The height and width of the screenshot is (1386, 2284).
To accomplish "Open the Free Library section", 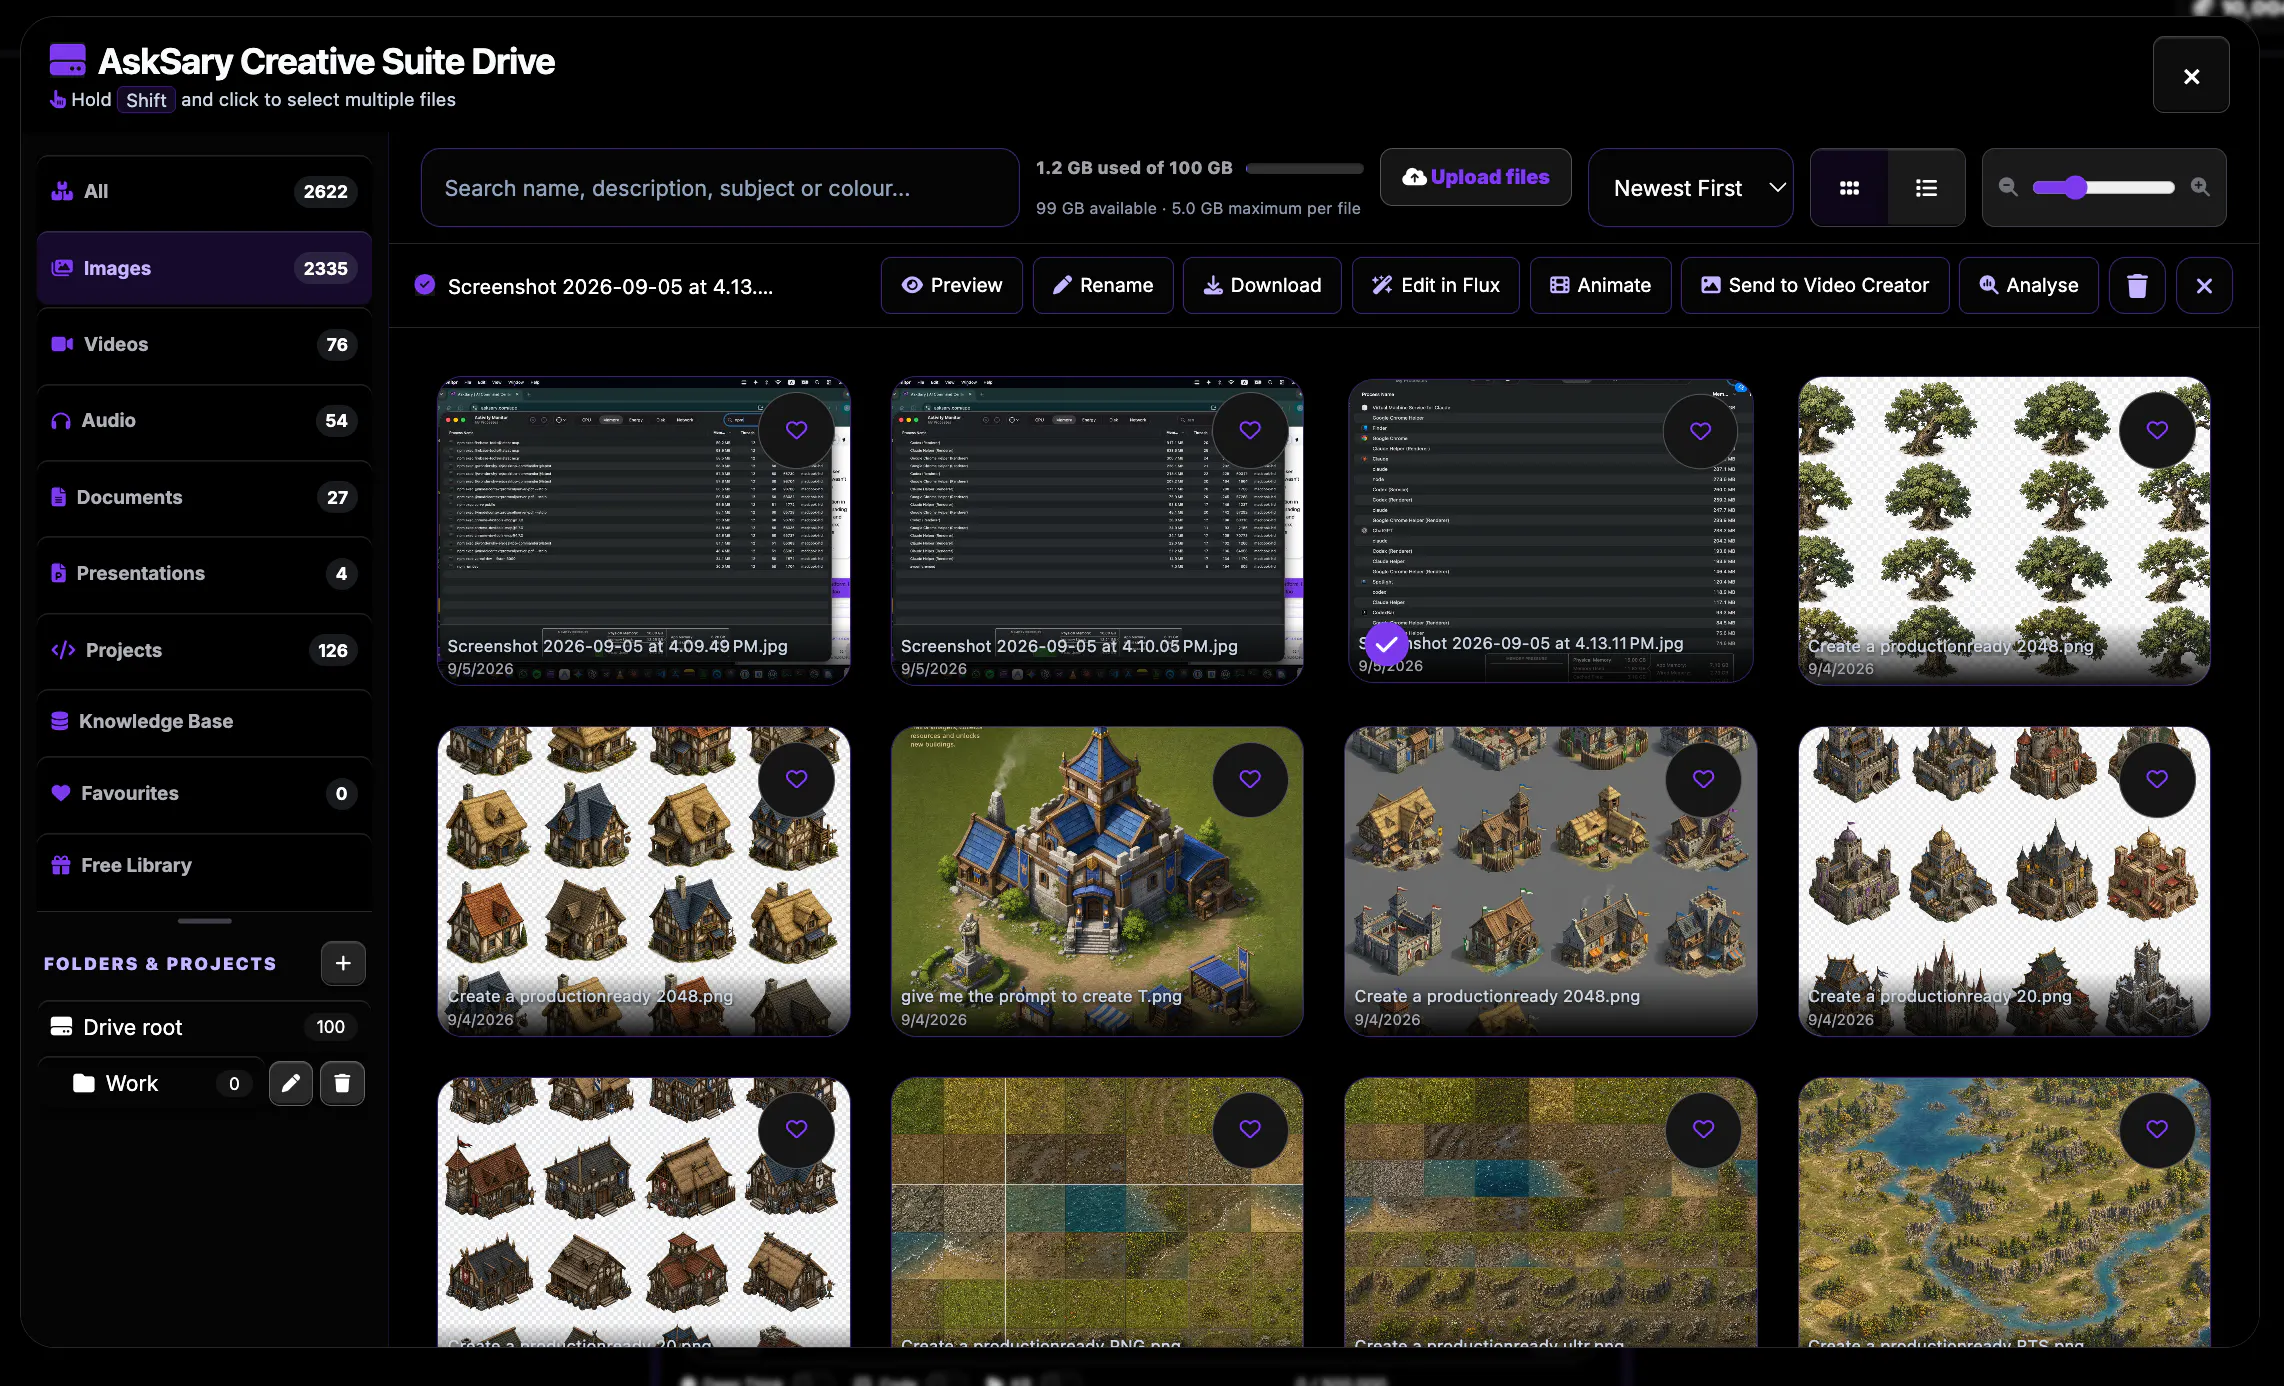I will (x=204, y=865).
